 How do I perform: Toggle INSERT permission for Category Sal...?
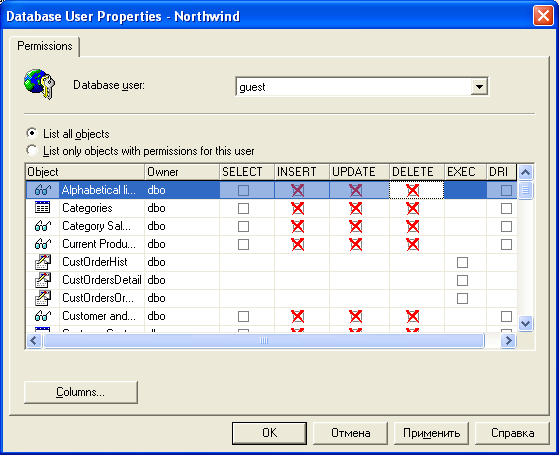tap(298, 226)
